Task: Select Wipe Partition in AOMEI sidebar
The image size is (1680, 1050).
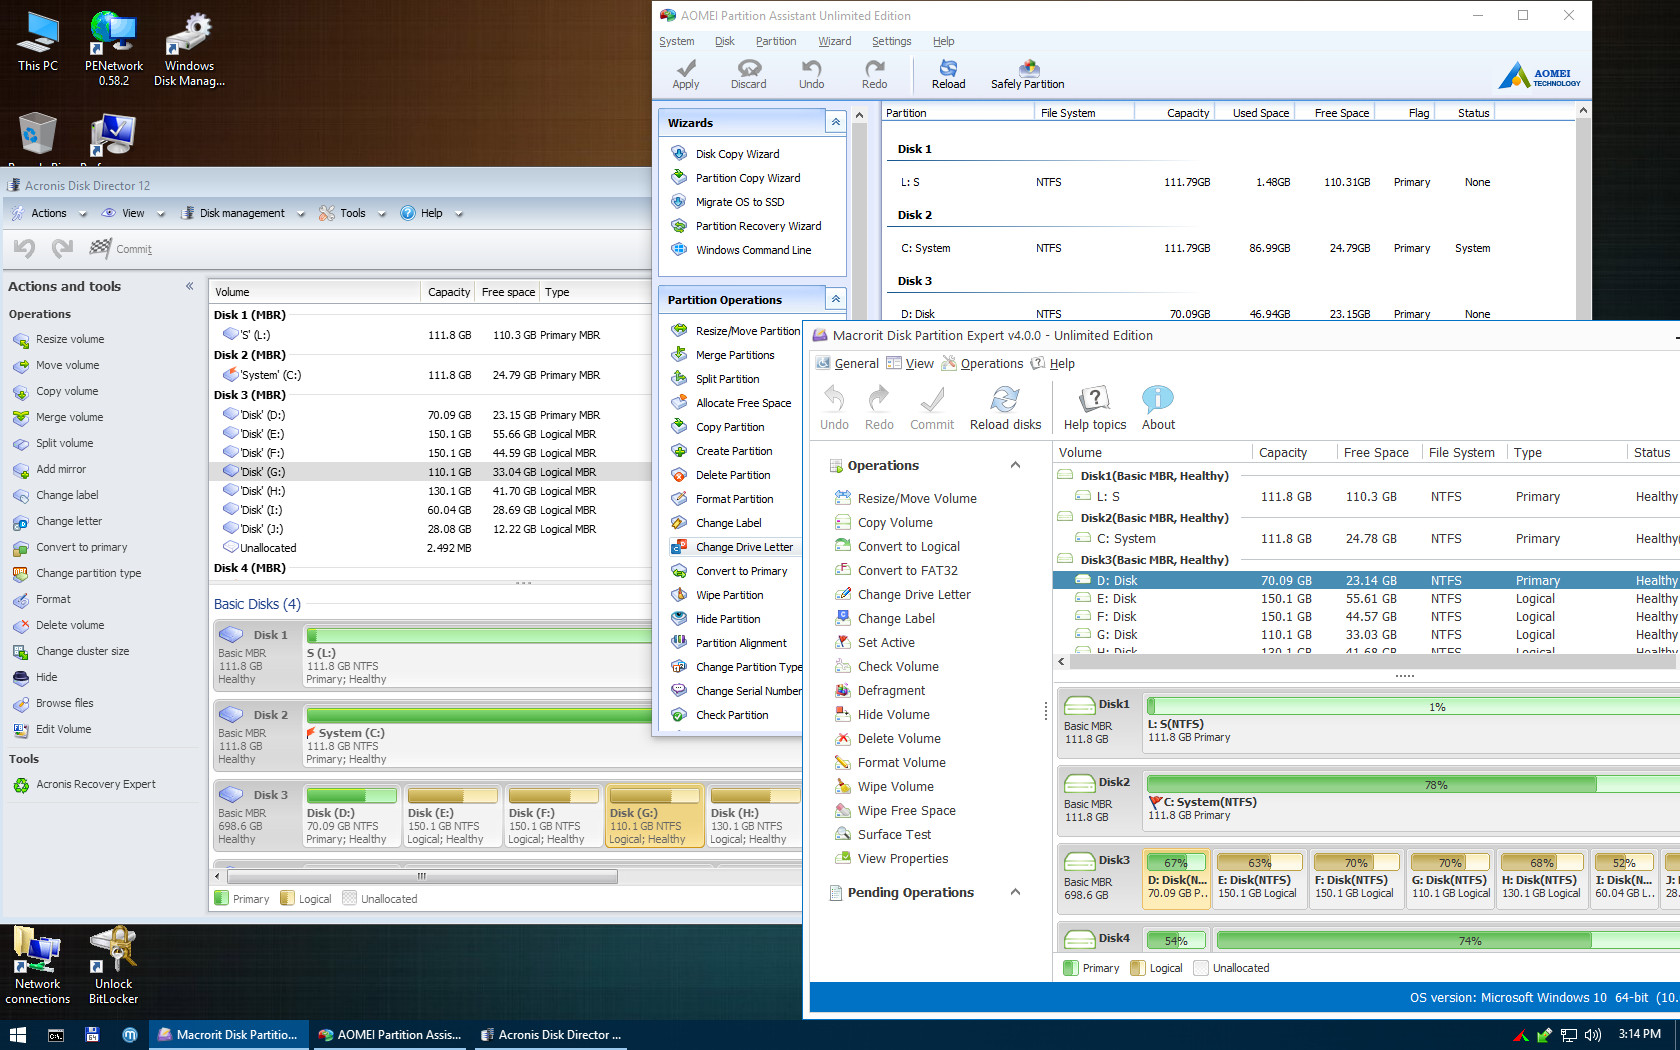Action: point(729,595)
